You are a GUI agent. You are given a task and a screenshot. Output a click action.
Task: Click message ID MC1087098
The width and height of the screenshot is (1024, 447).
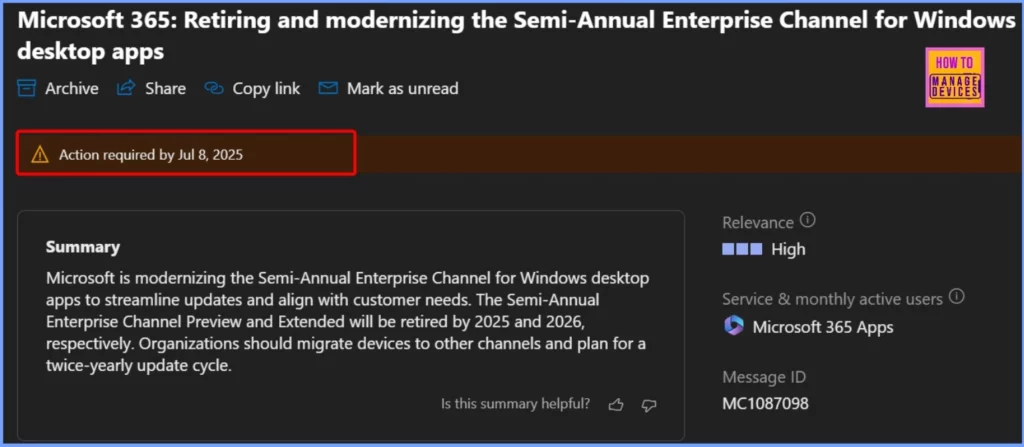[x=765, y=403]
